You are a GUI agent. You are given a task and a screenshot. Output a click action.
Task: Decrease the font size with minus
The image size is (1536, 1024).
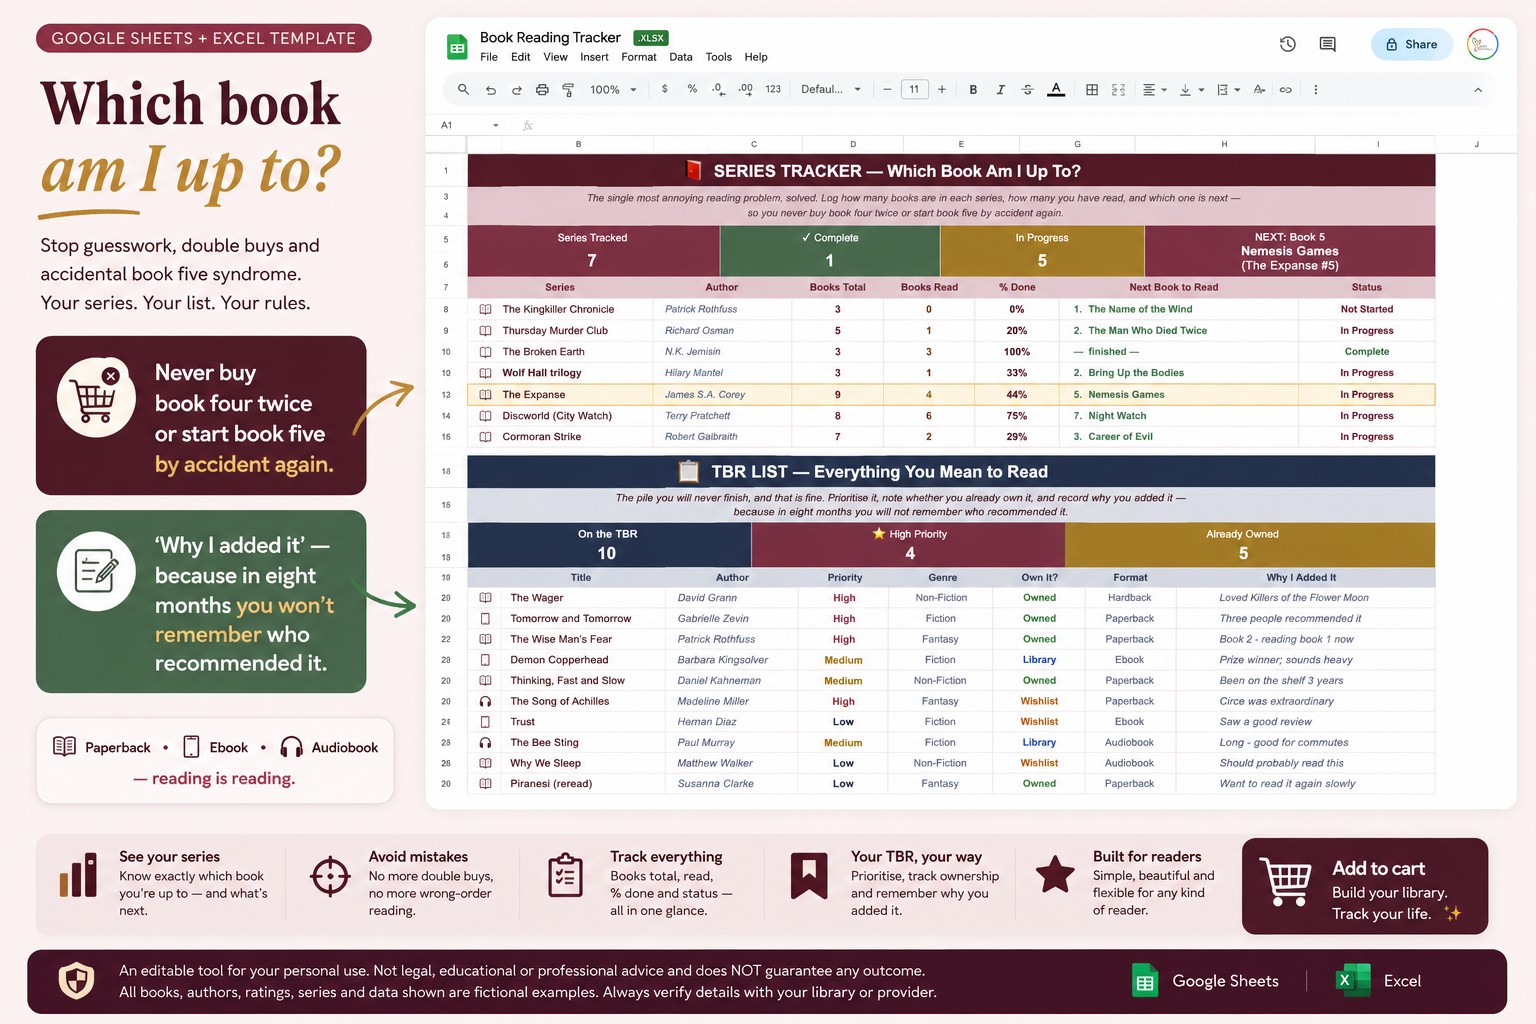[x=887, y=89]
